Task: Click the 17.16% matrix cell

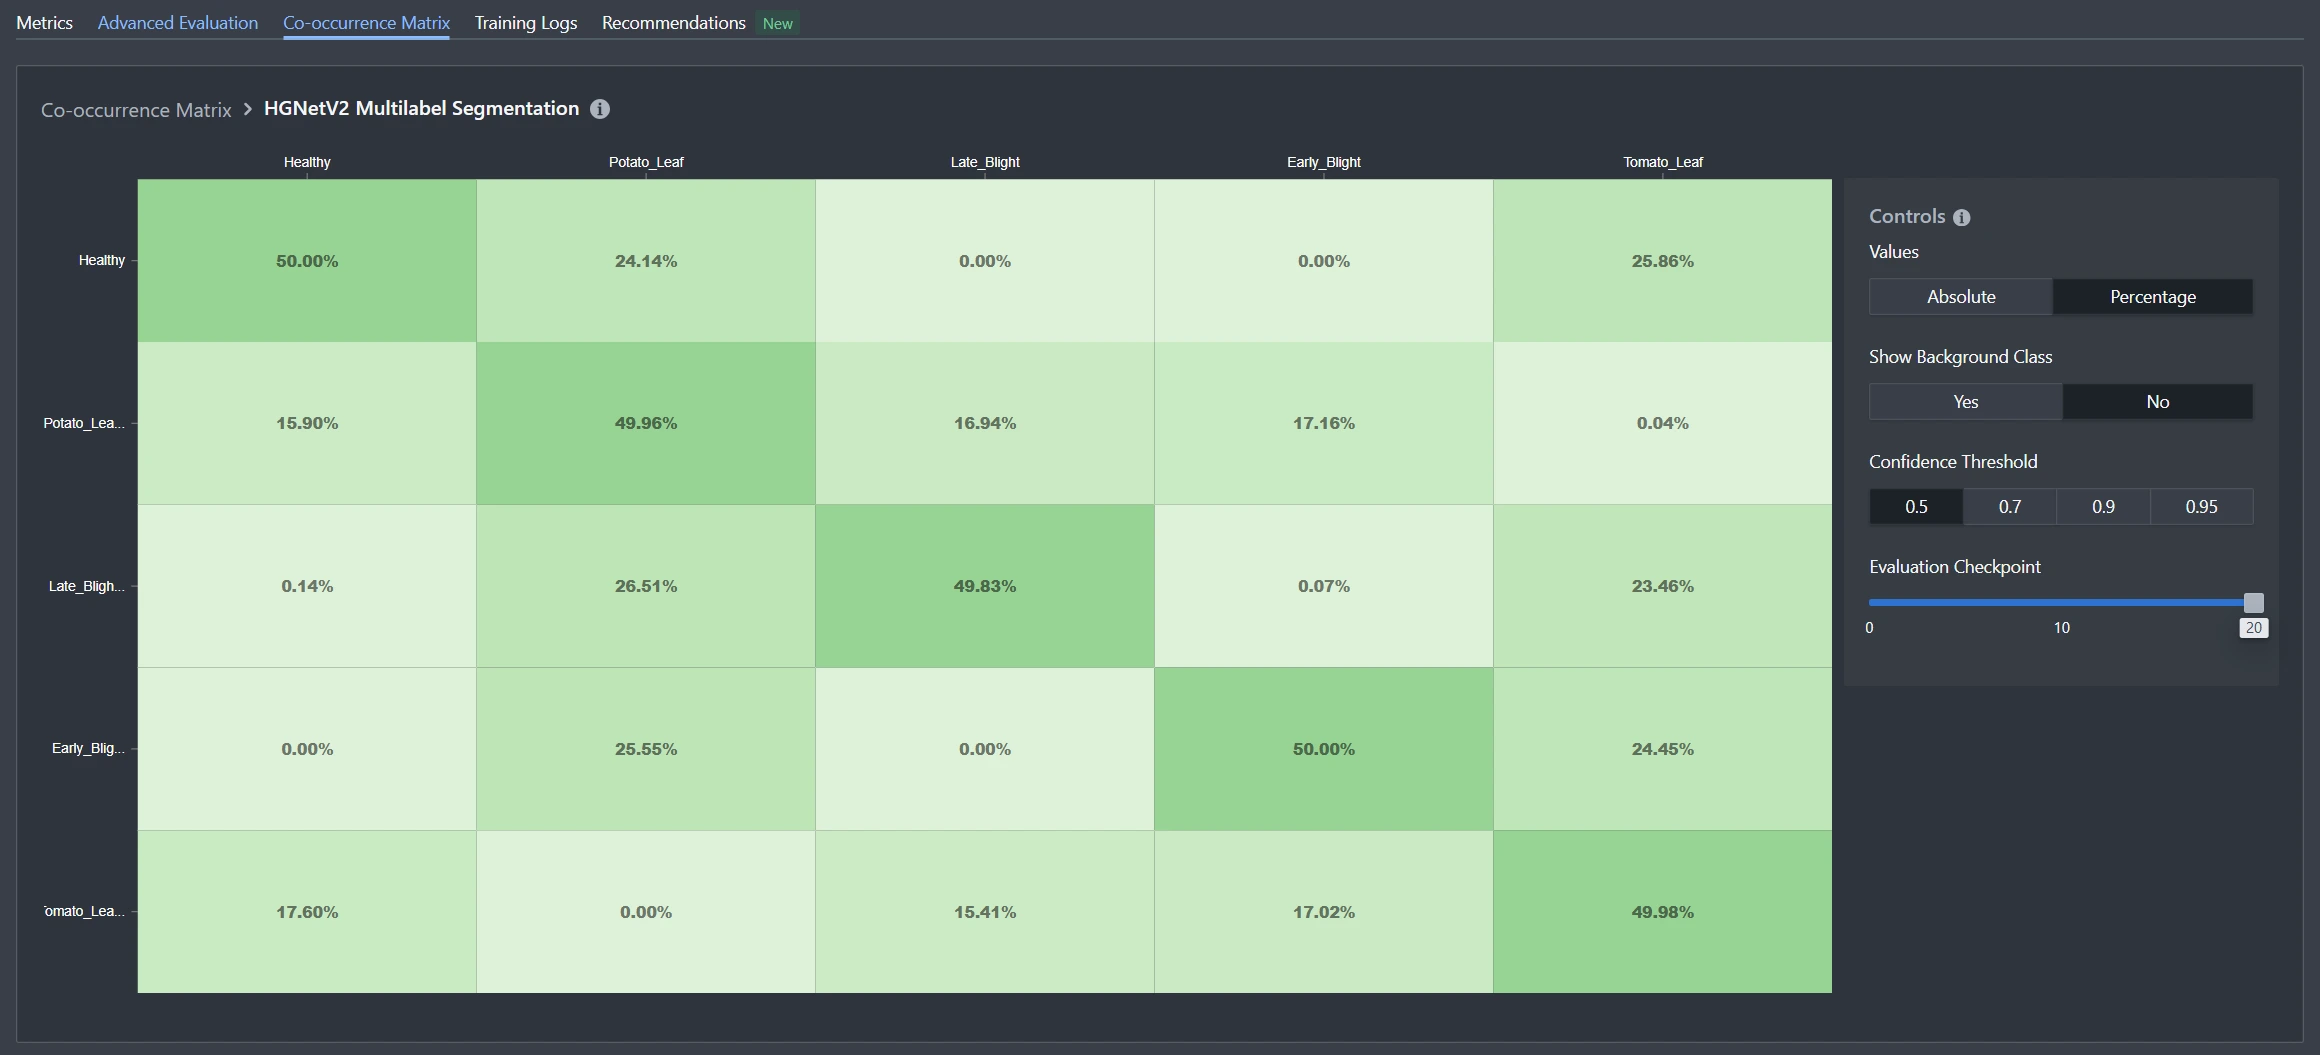Action: [1324, 423]
